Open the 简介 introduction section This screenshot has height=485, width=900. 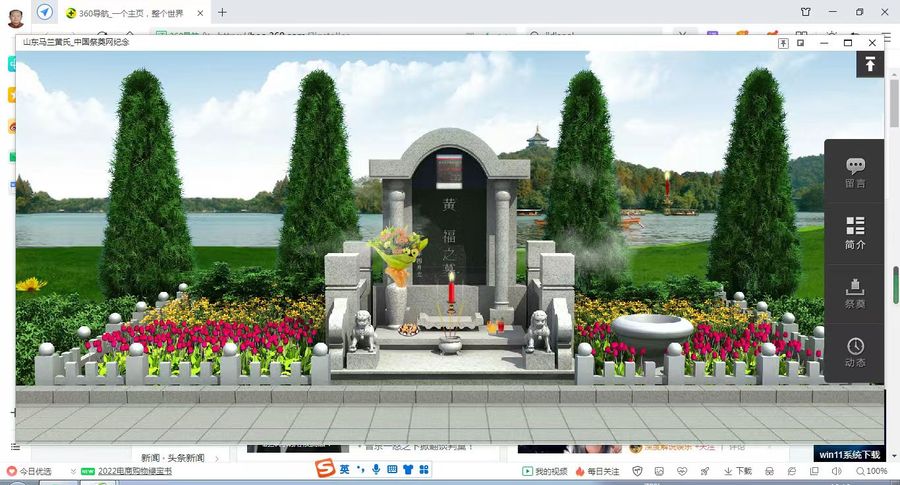click(855, 233)
